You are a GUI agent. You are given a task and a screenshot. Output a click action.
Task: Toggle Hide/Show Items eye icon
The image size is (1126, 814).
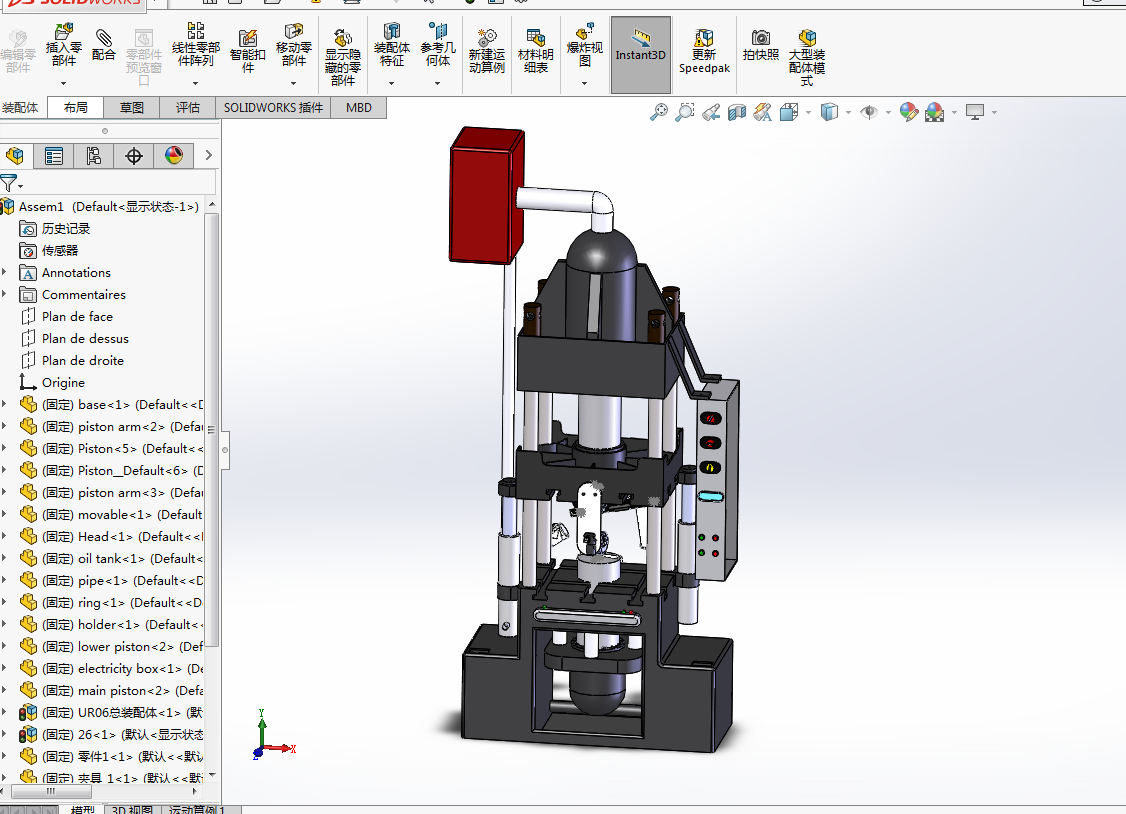pos(869,112)
